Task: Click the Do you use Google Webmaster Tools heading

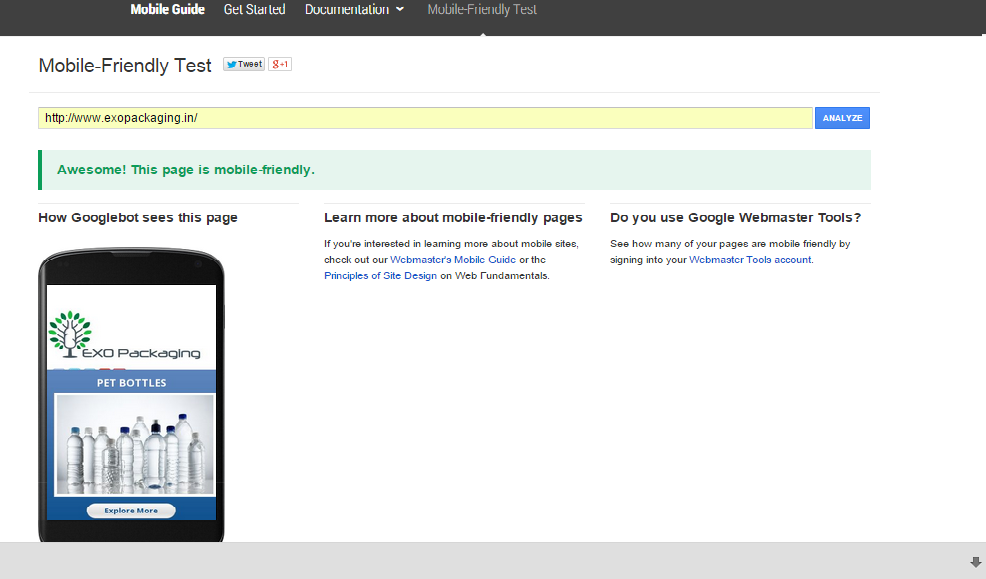Action: click(x=735, y=218)
